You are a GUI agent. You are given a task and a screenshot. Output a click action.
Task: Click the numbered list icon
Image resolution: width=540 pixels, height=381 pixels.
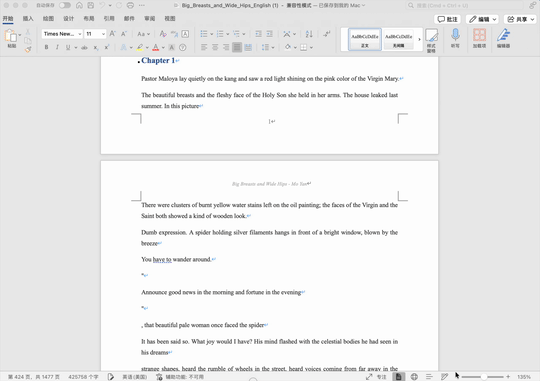220,34
